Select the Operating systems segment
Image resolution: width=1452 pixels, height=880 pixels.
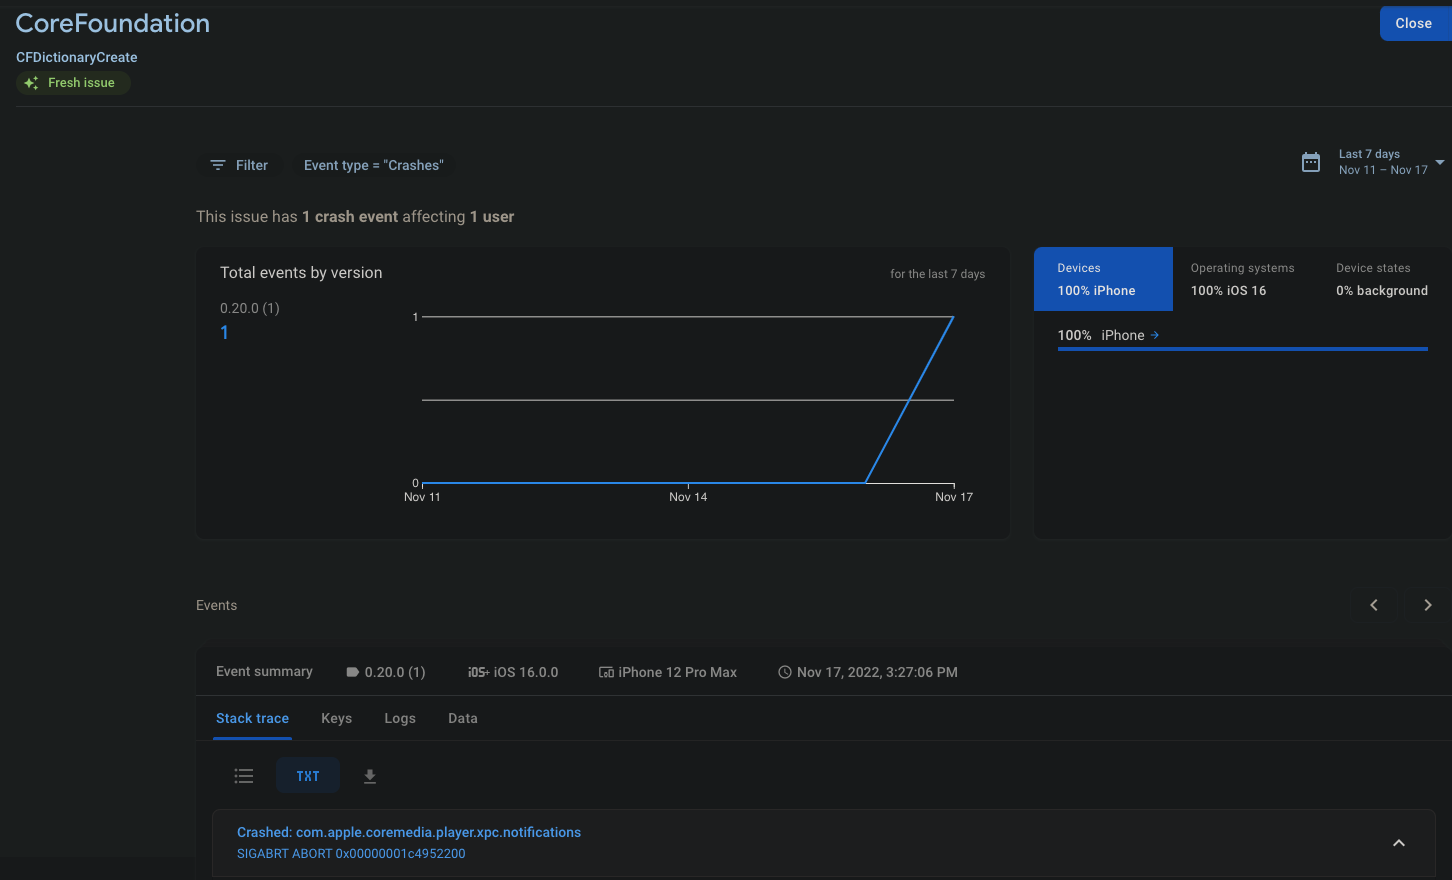[1241, 279]
